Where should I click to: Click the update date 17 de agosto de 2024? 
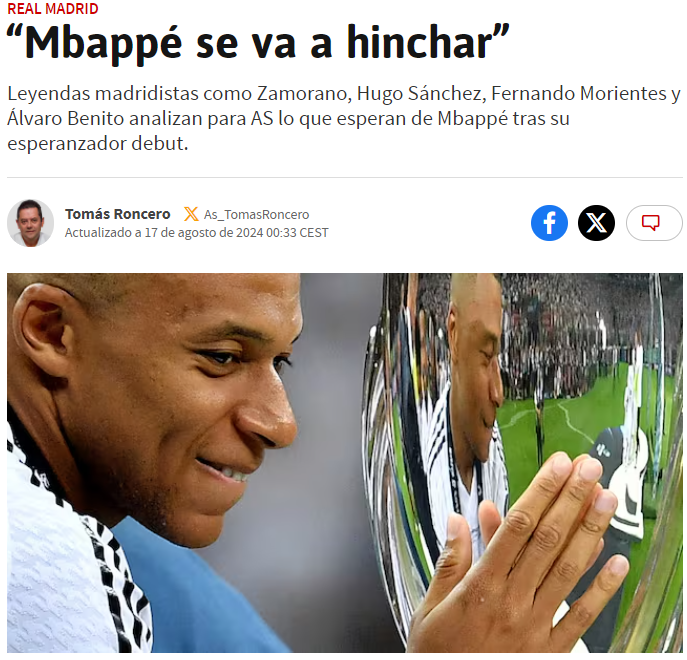pos(203,232)
